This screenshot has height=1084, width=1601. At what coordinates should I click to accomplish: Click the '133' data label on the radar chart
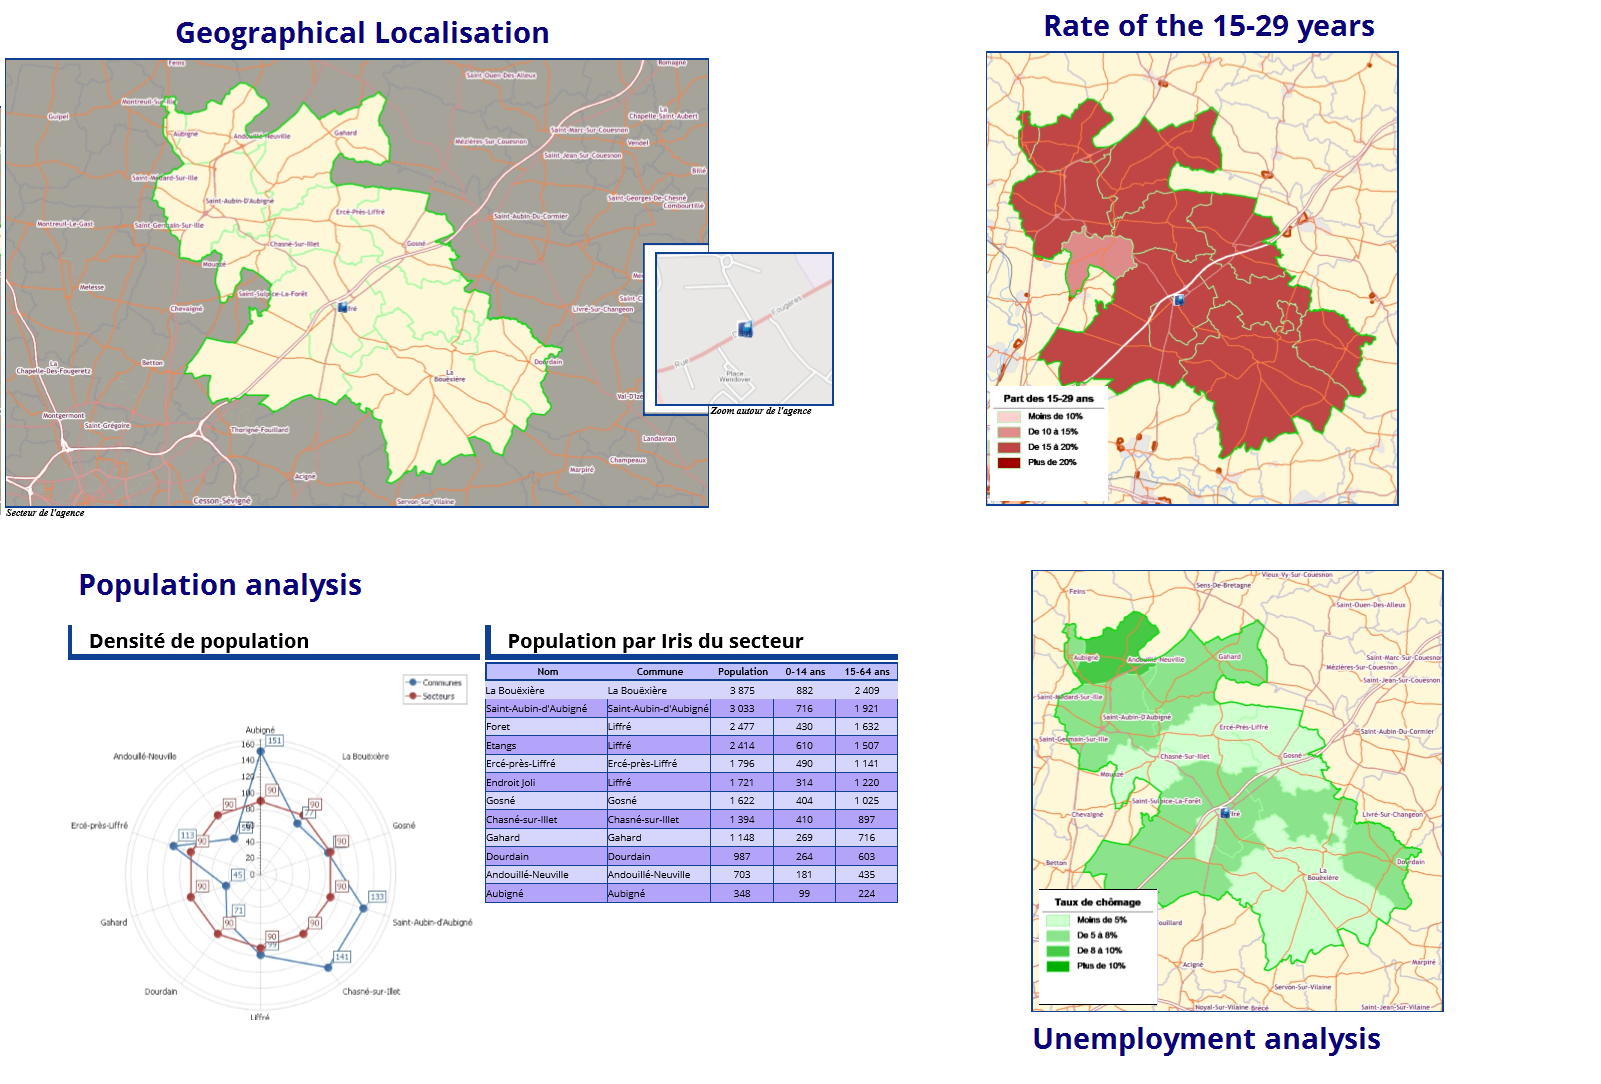point(377,897)
